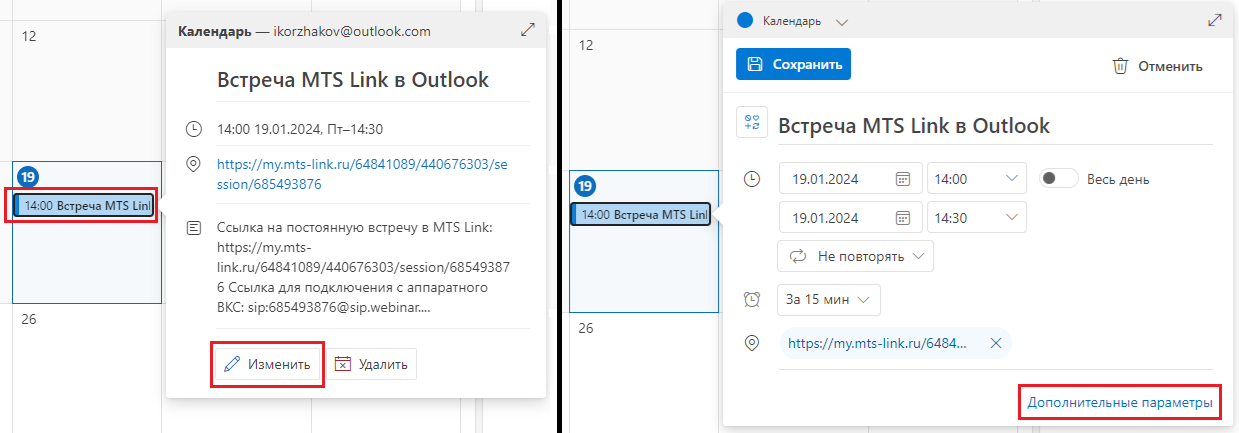Open the 14:30 end time dropdown
The image size is (1239, 433).
pyautogui.click(x=977, y=217)
